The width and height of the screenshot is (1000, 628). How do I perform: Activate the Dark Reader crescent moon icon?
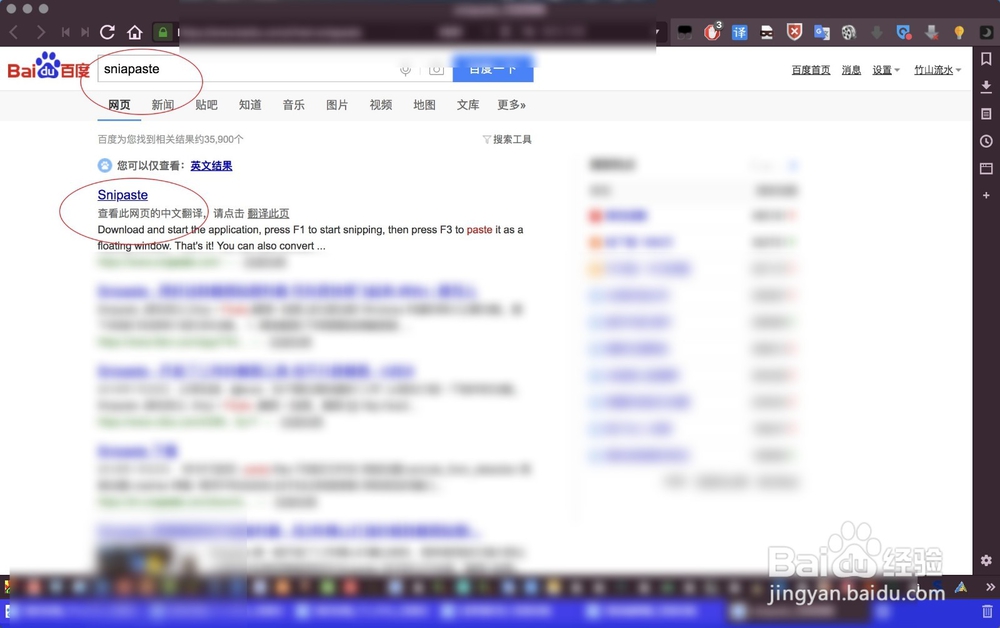pyautogui.click(x=986, y=32)
